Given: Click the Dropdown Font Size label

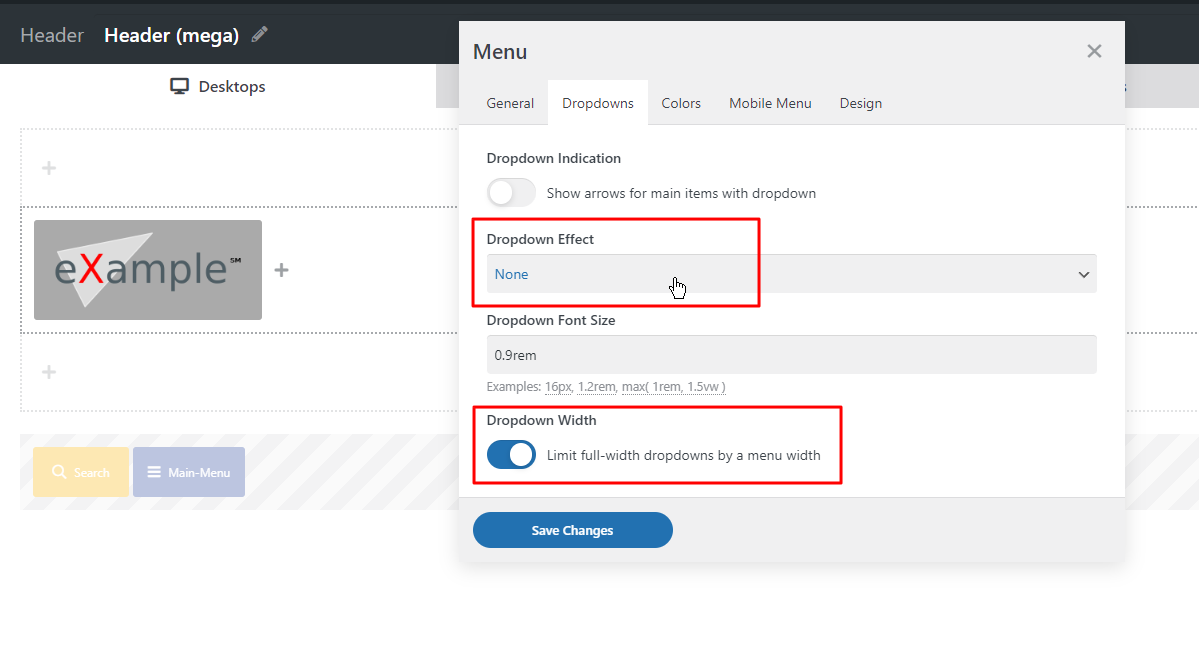Looking at the screenshot, I should click(x=551, y=320).
